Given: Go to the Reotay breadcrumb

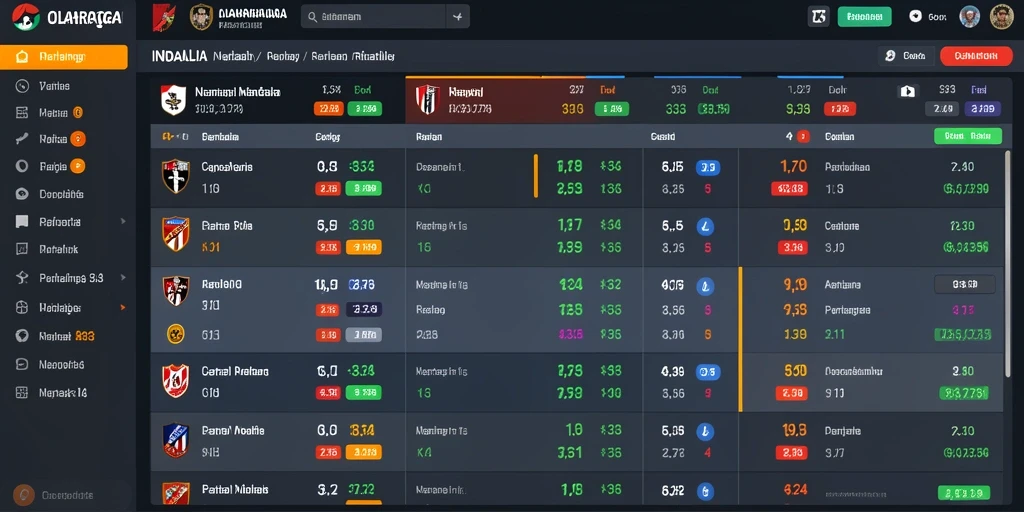Looking at the screenshot, I should (x=283, y=57).
